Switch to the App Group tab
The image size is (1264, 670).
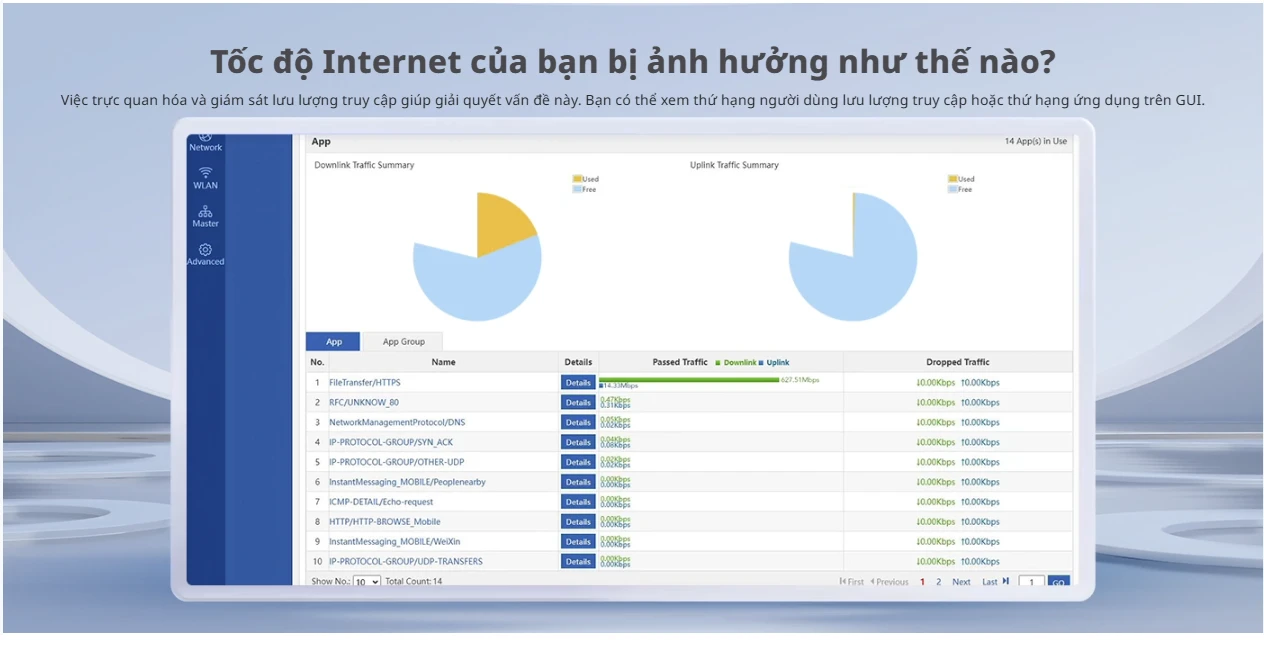(x=404, y=342)
